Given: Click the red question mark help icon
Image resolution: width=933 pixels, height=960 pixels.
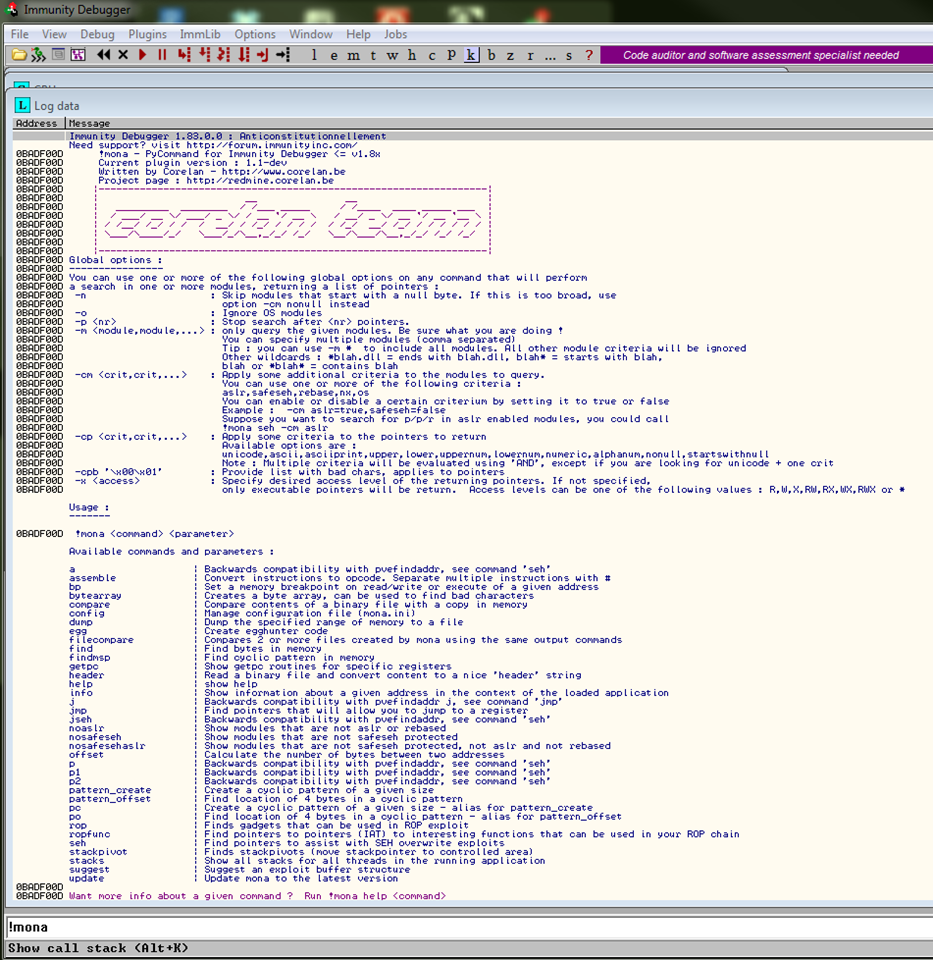Looking at the screenshot, I should click(x=589, y=55).
